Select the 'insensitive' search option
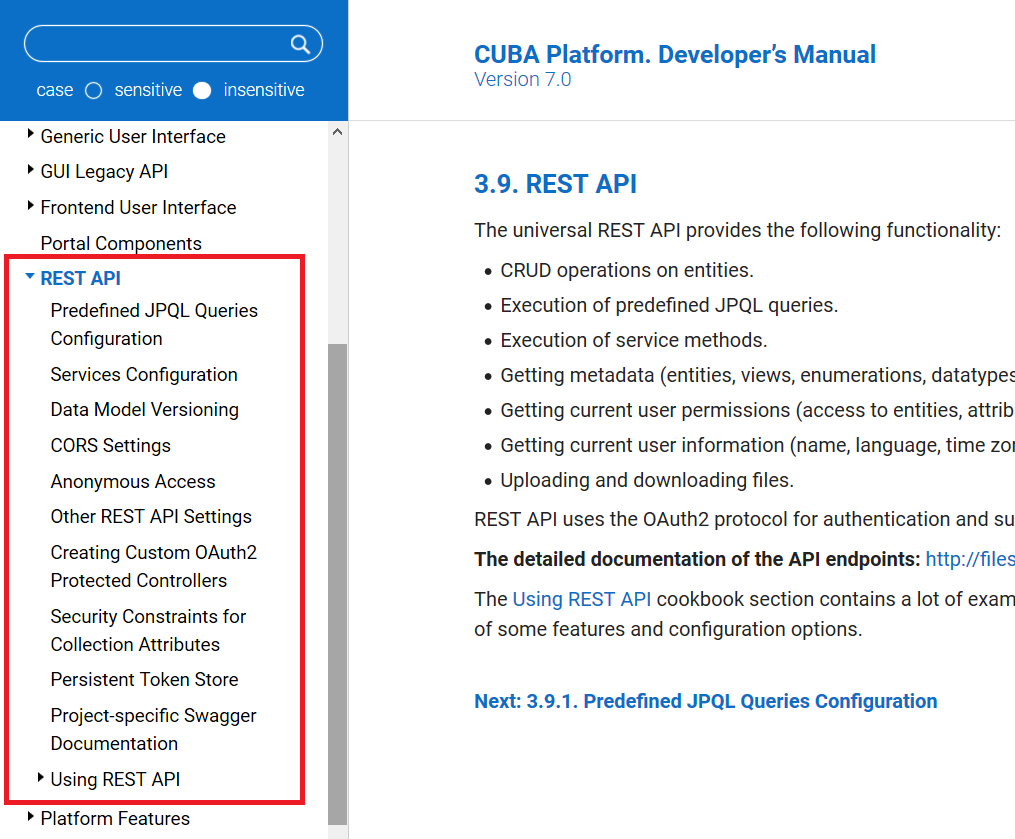 point(201,90)
